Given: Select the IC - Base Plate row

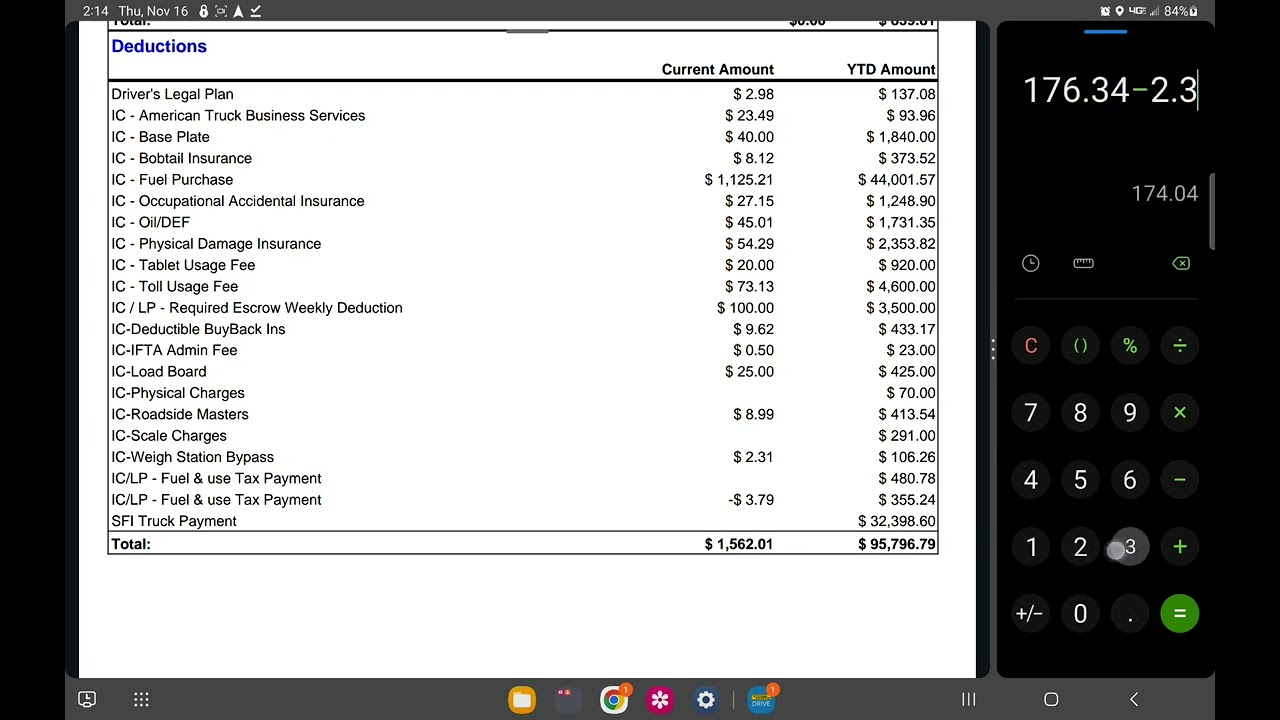Looking at the screenshot, I should [x=523, y=137].
